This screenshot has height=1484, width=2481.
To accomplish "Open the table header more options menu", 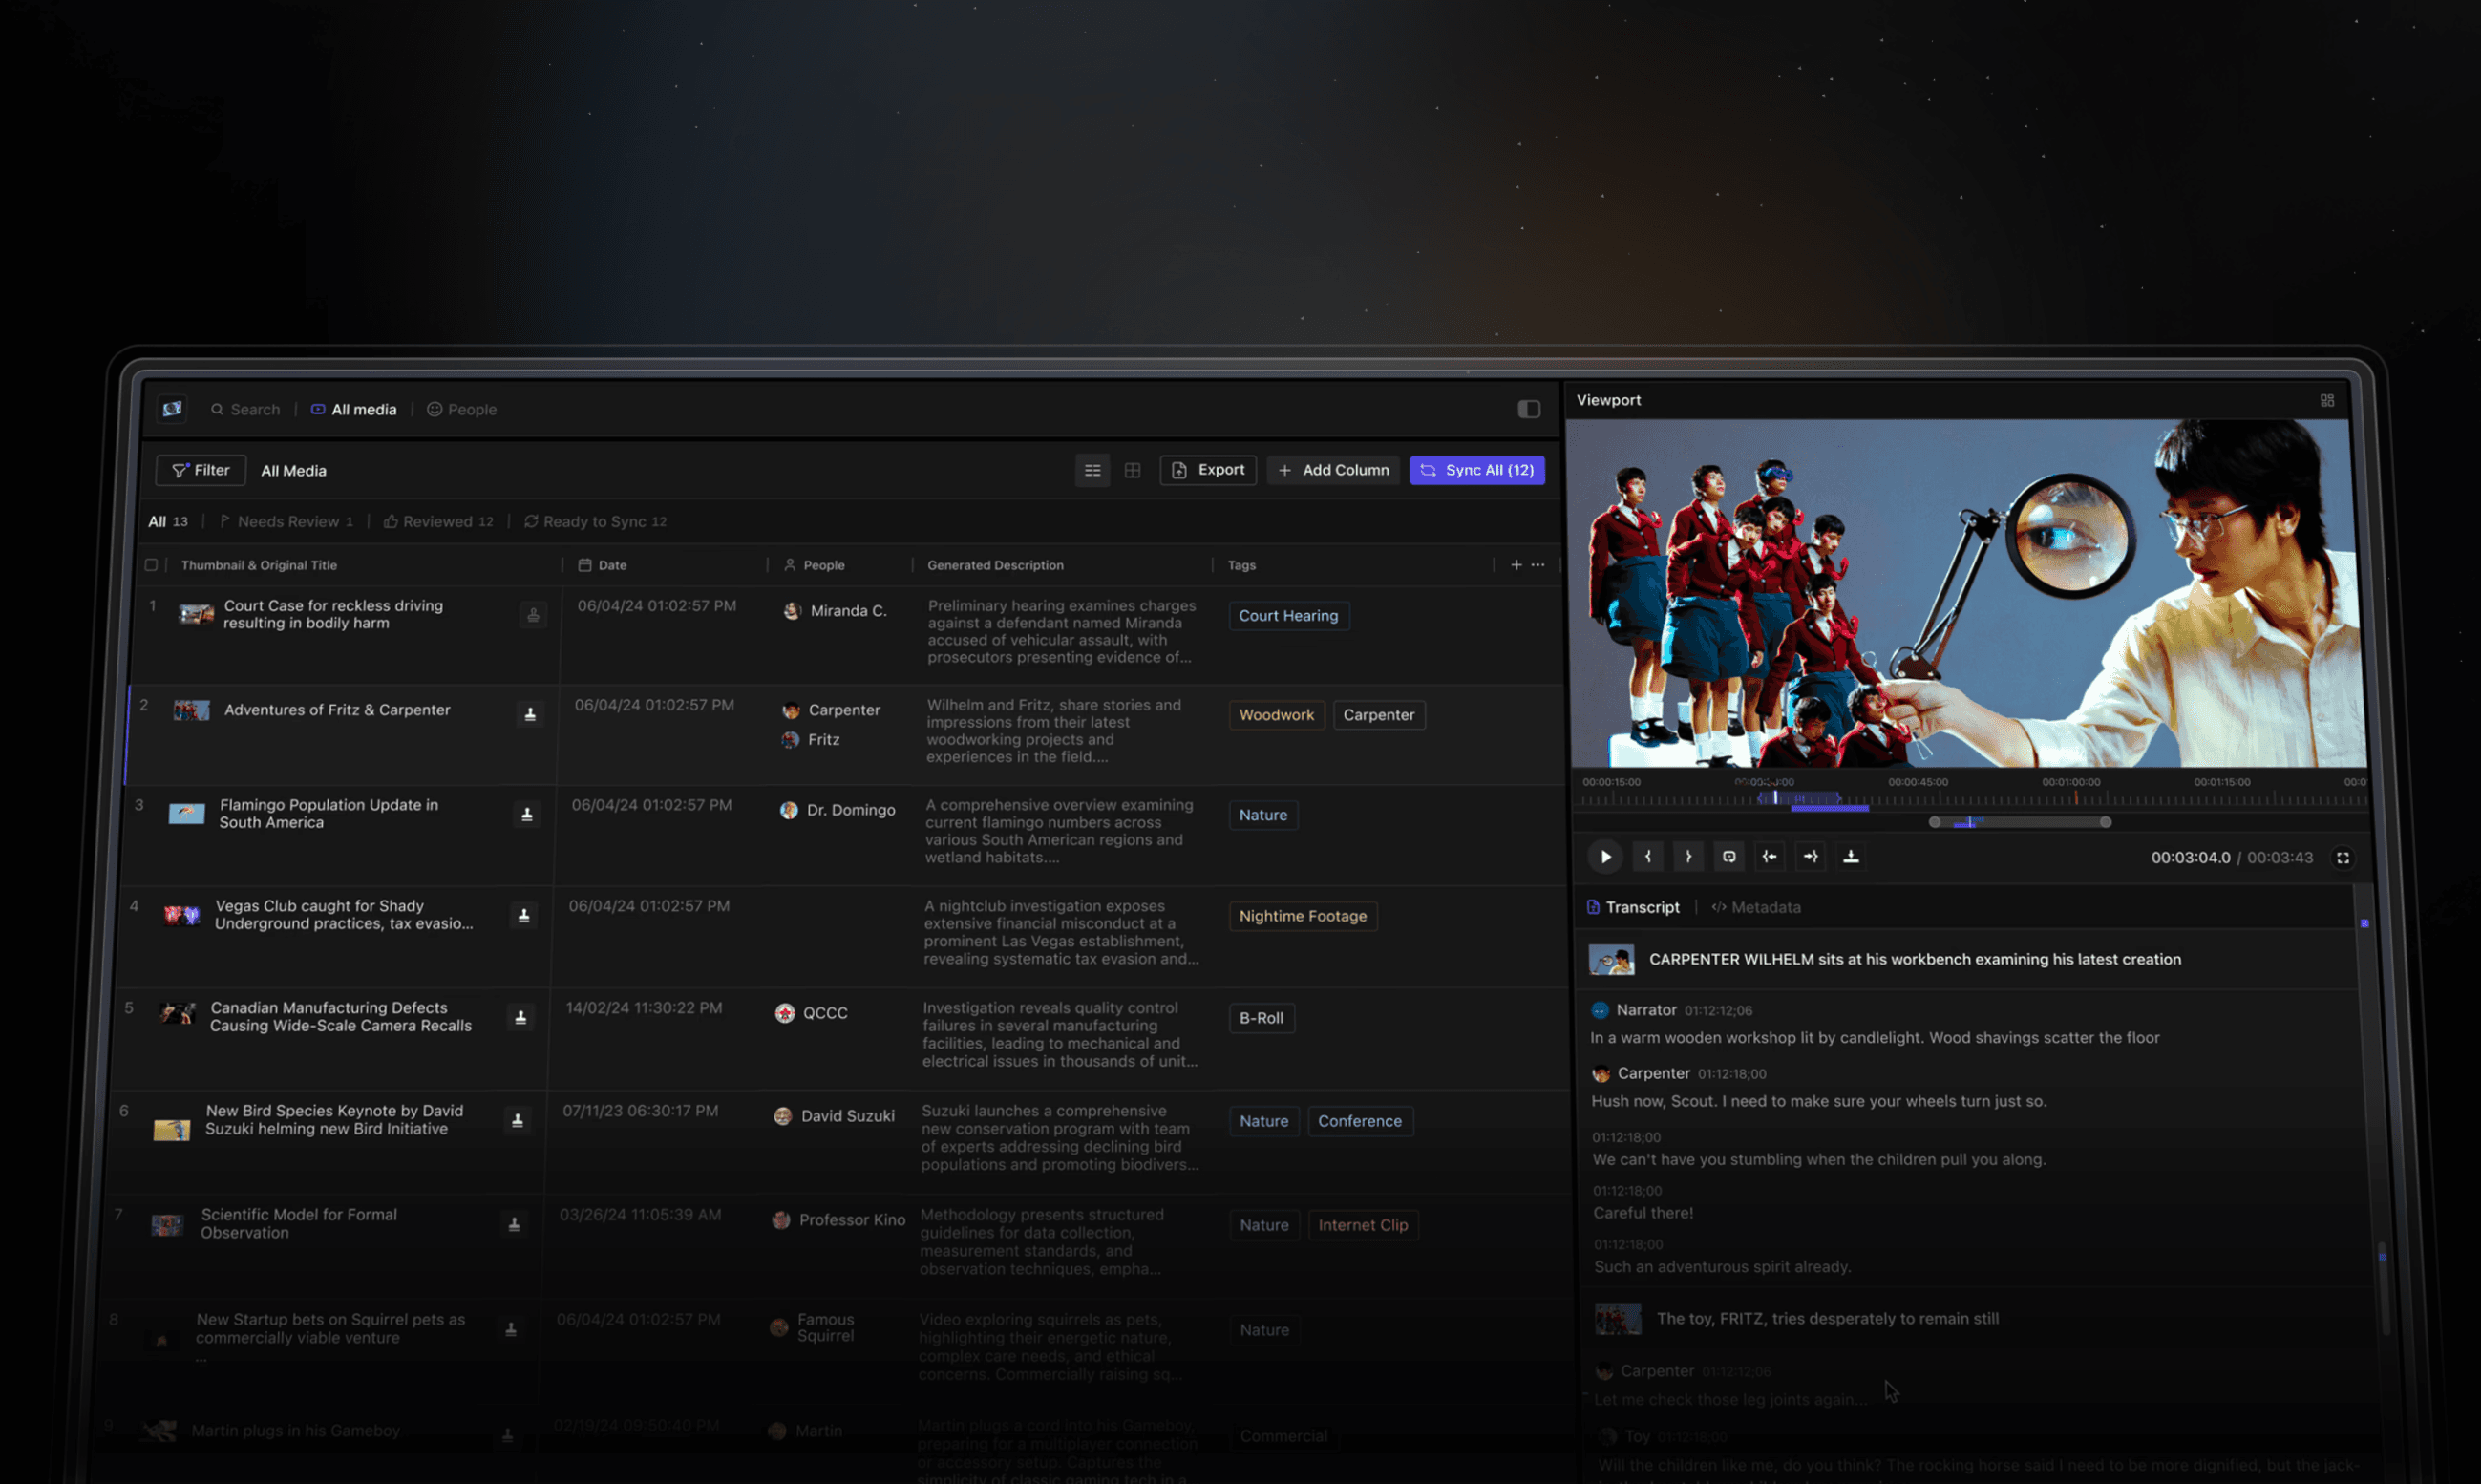I will pos(1538,565).
